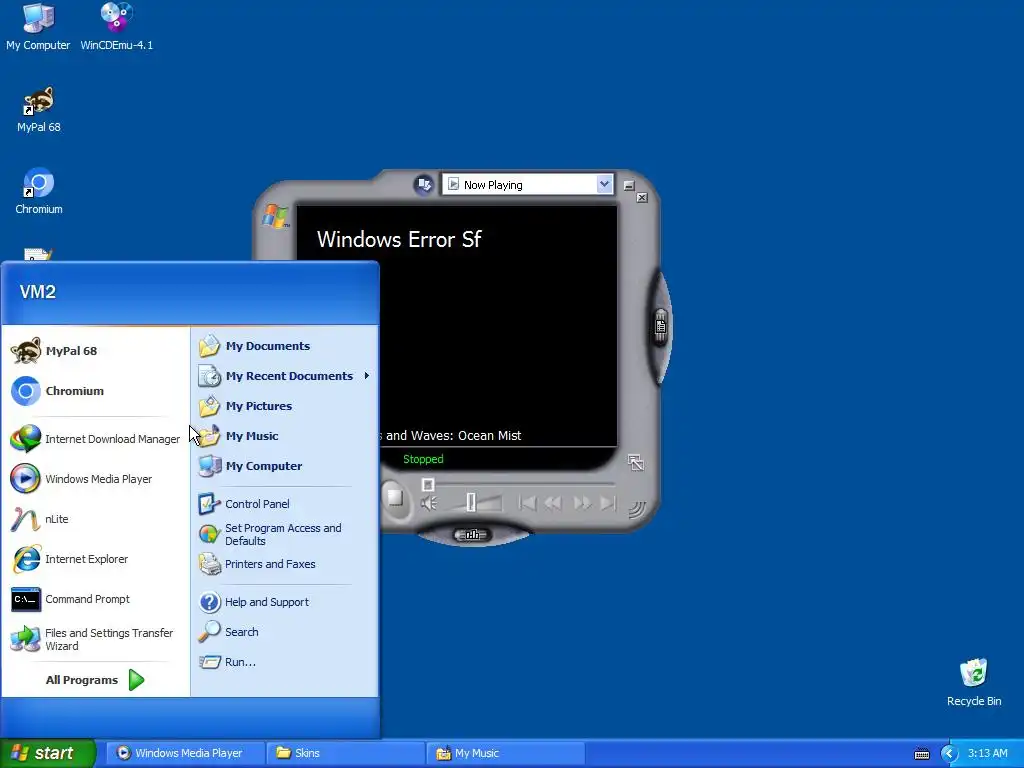Open the Now Playing dropdown in Media Player

[605, 185]
